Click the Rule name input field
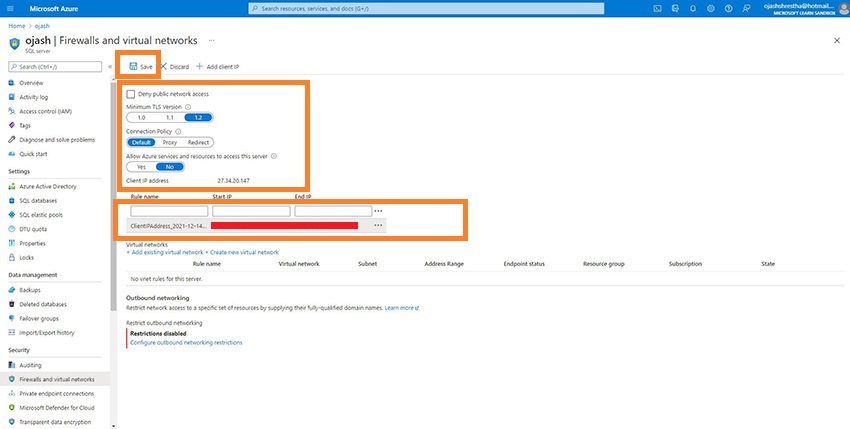Screen dimensions: 850x429 pos(169,211)
